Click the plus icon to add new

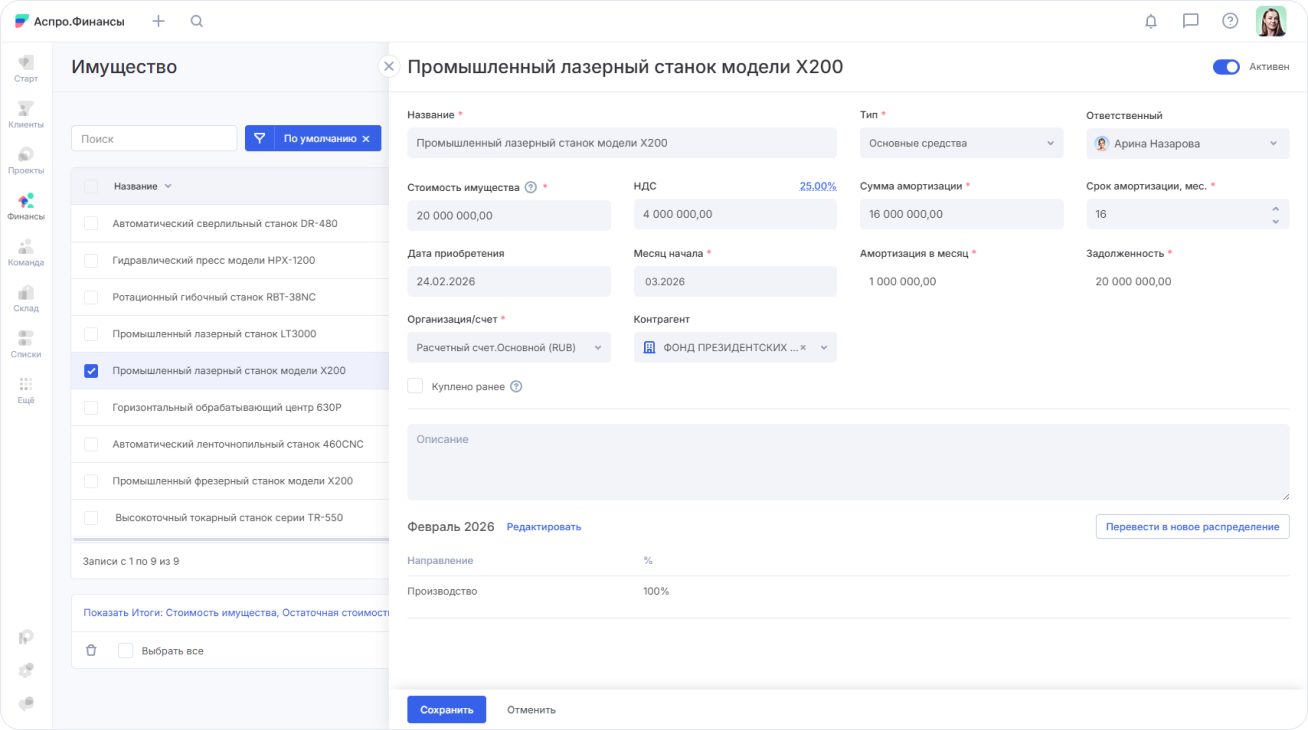click(158, 21)
